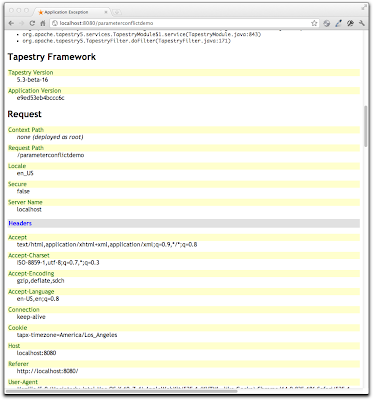373x400 pixels.
Task: Click the value e9ed53eb4bccc6c
Action: point(41,98)
